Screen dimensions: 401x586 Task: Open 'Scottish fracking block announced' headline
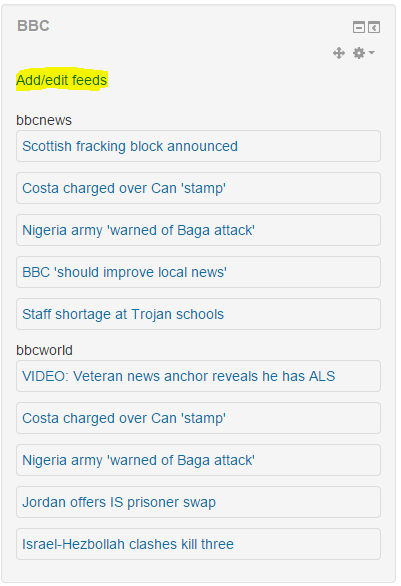[130, 146]
